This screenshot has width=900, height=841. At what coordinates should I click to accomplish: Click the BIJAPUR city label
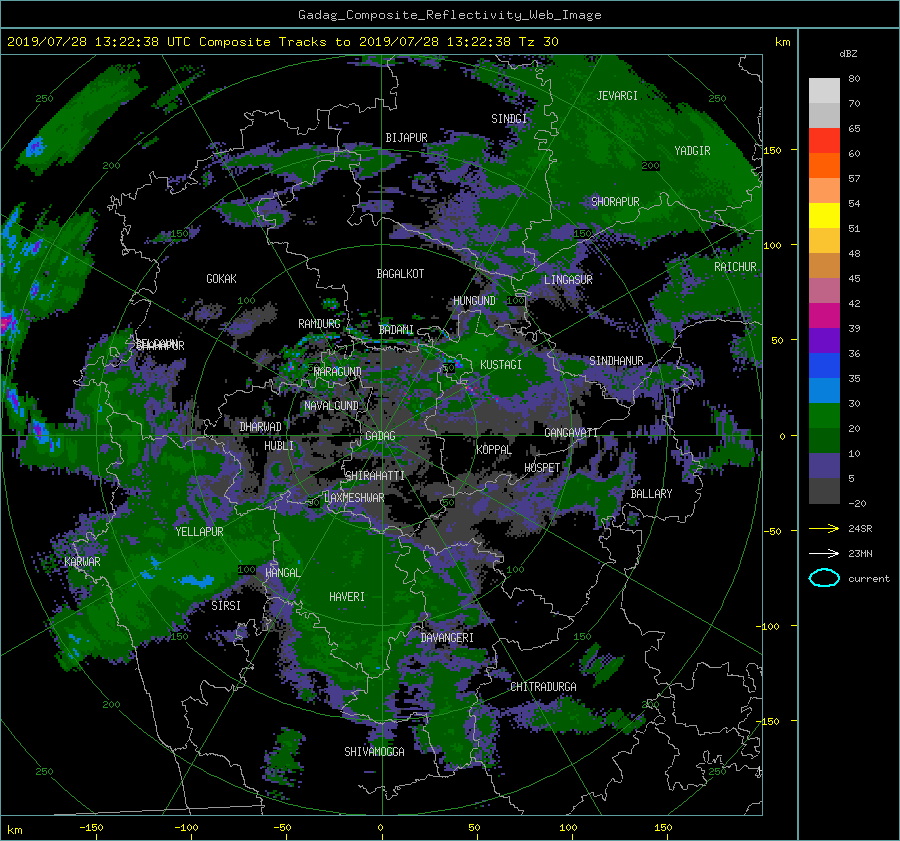[x=406, y=138]
